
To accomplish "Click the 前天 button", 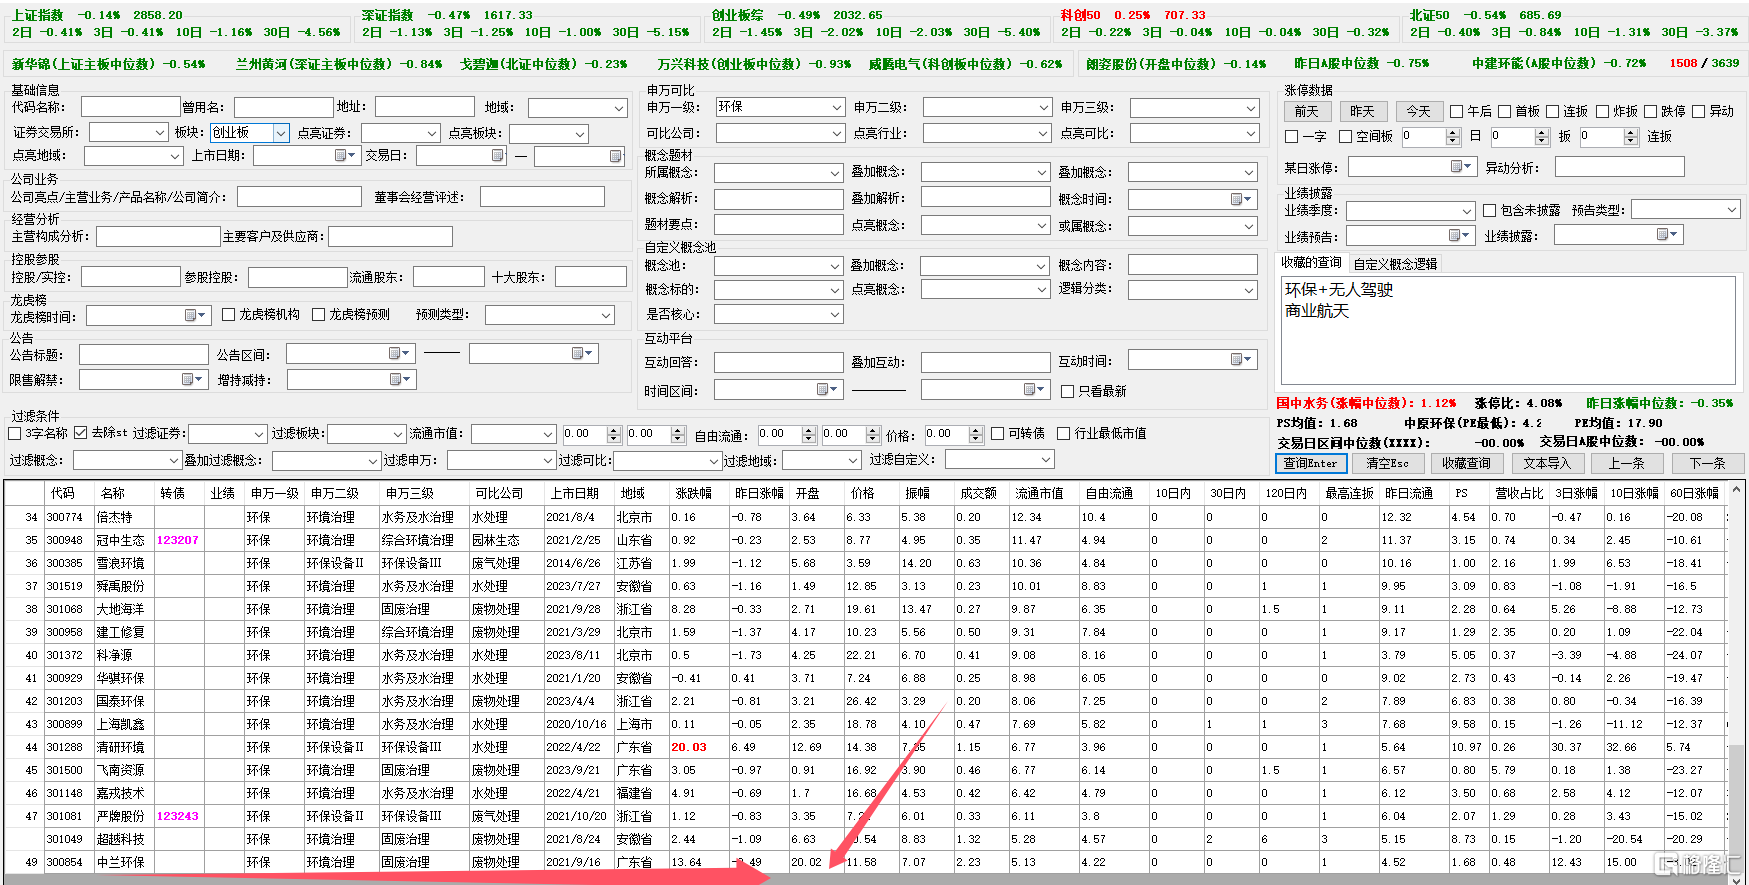I will 1306,111.
